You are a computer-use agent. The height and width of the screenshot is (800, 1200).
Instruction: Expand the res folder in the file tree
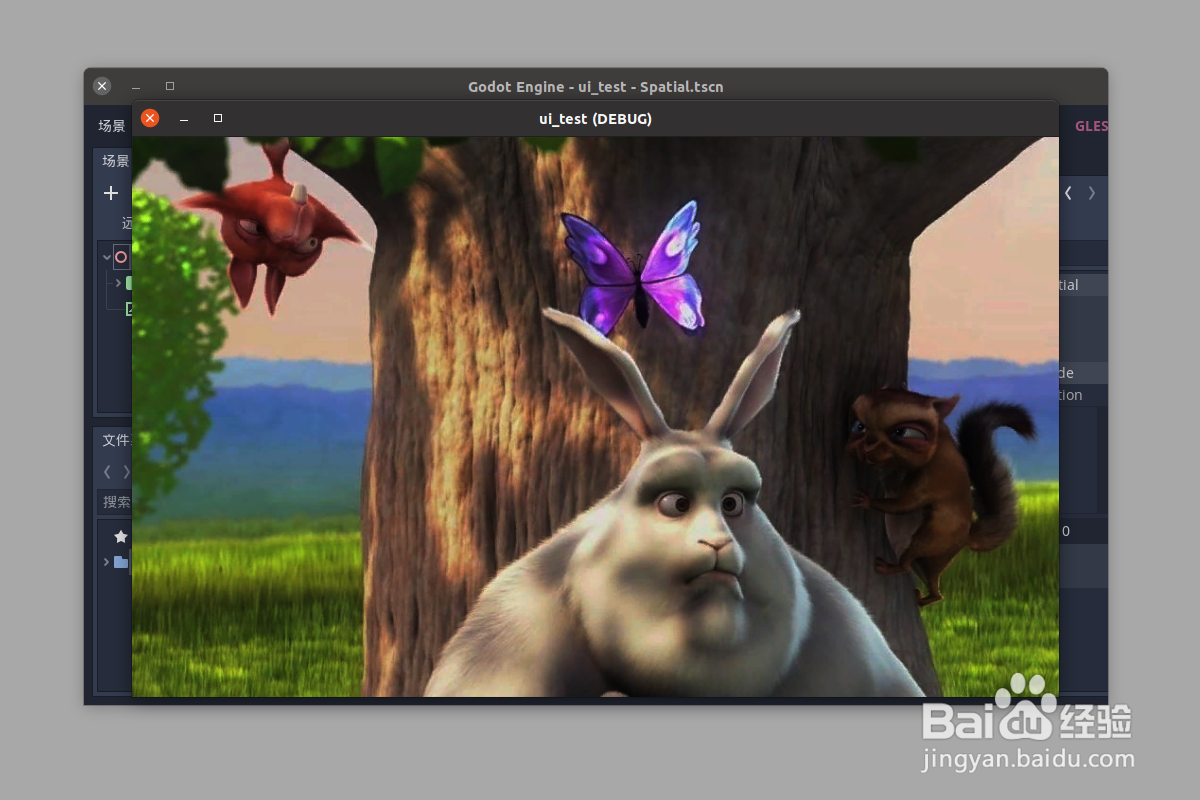(x=106, y=562)
